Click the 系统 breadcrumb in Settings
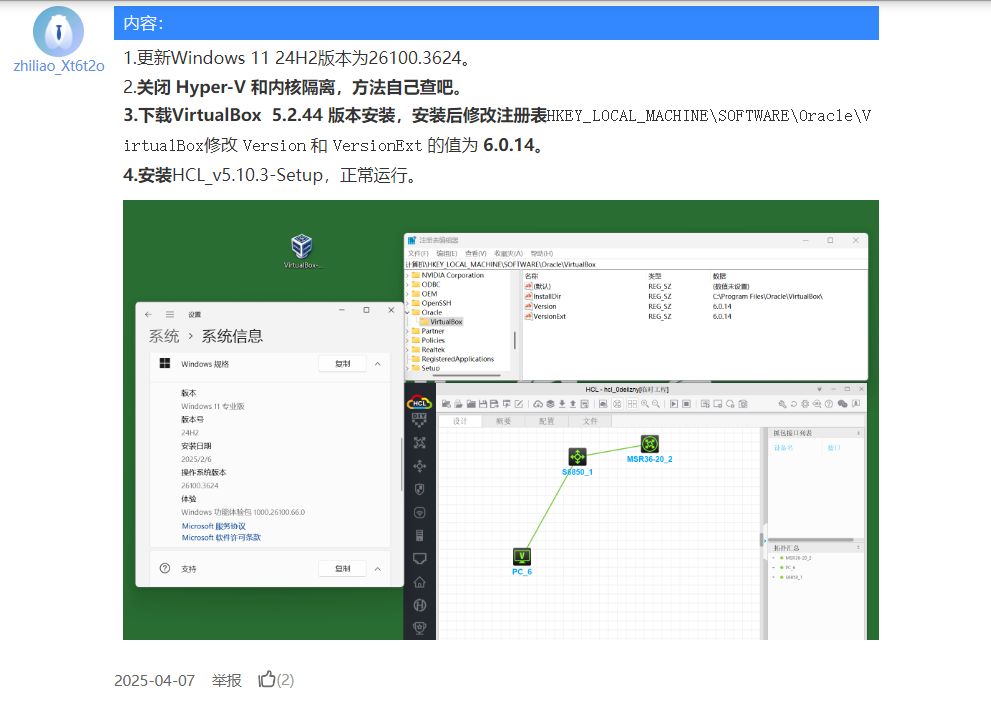This screenshot has height=707, width=991. 164,336
